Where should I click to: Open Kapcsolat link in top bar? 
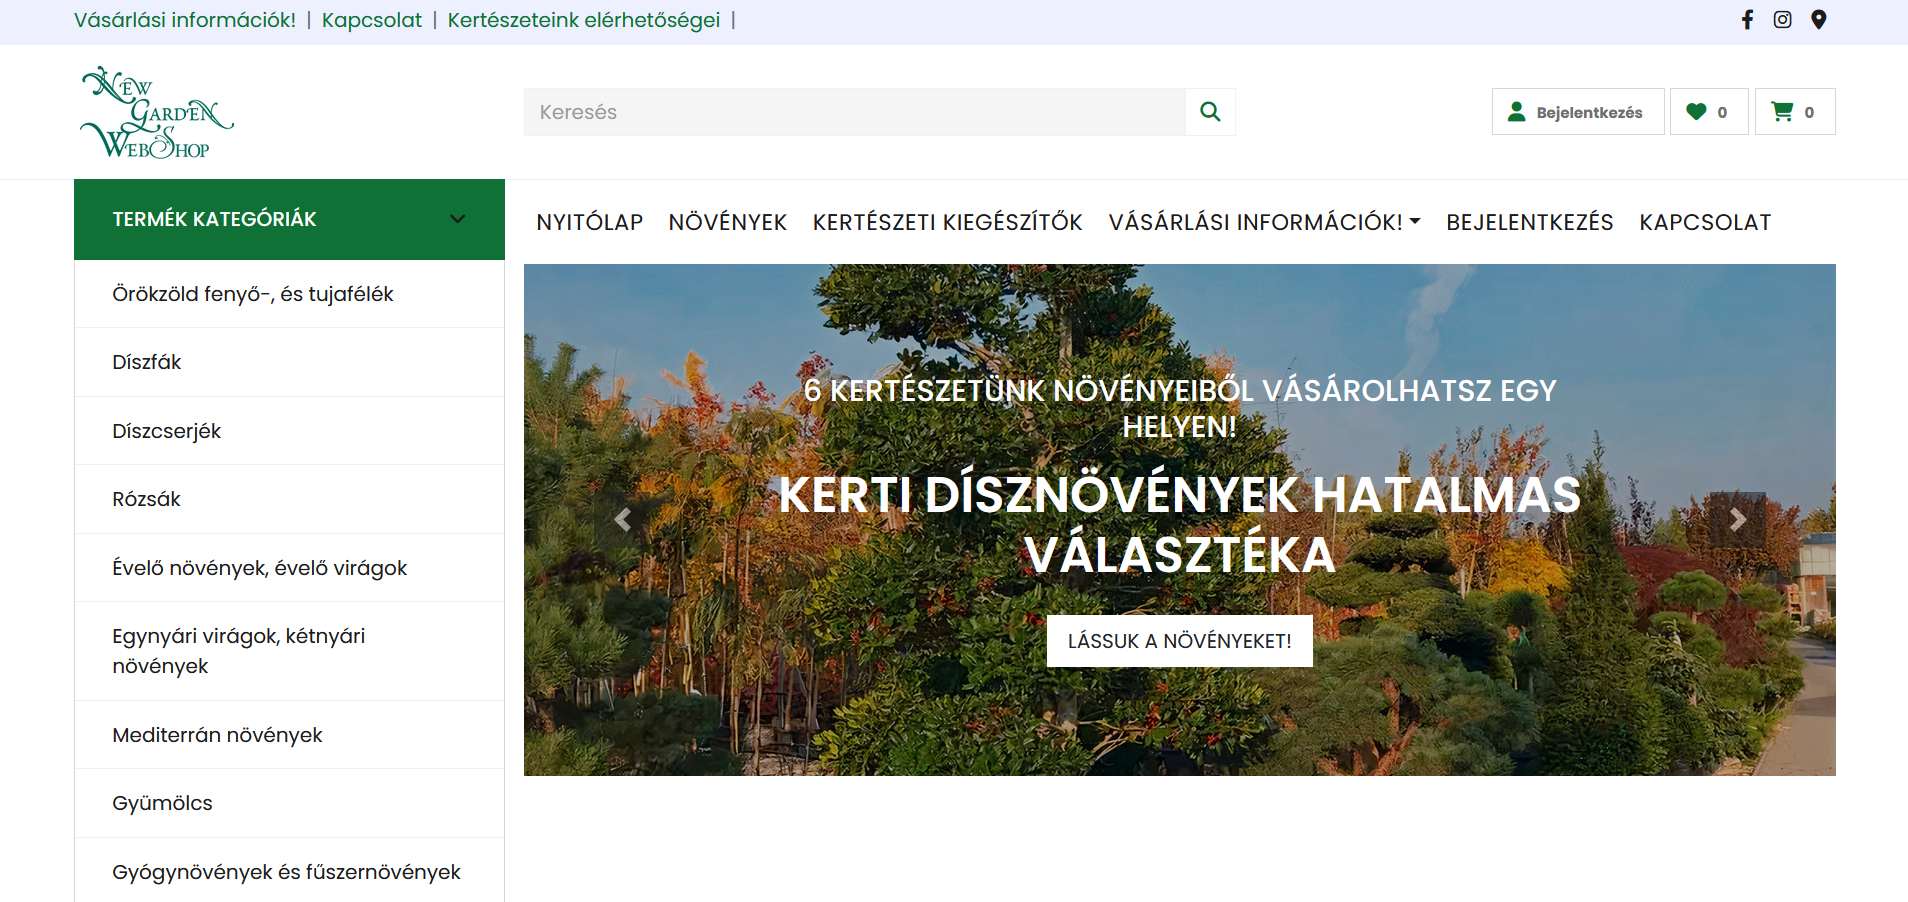(372, 20)
